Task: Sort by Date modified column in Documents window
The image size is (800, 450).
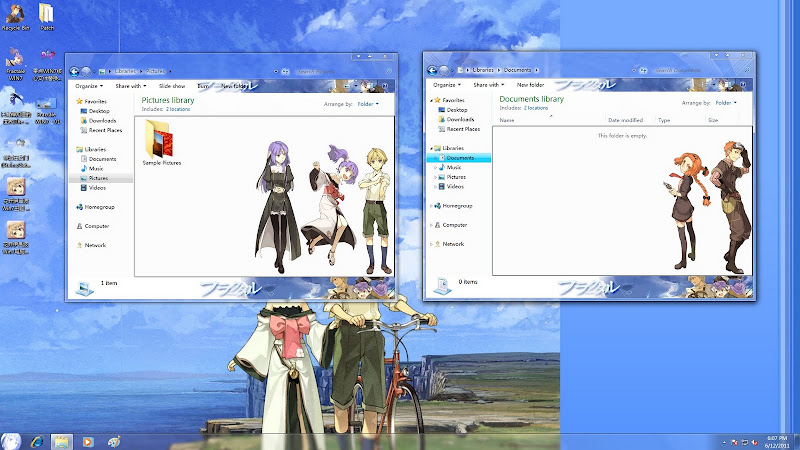Action: (630, 120)
